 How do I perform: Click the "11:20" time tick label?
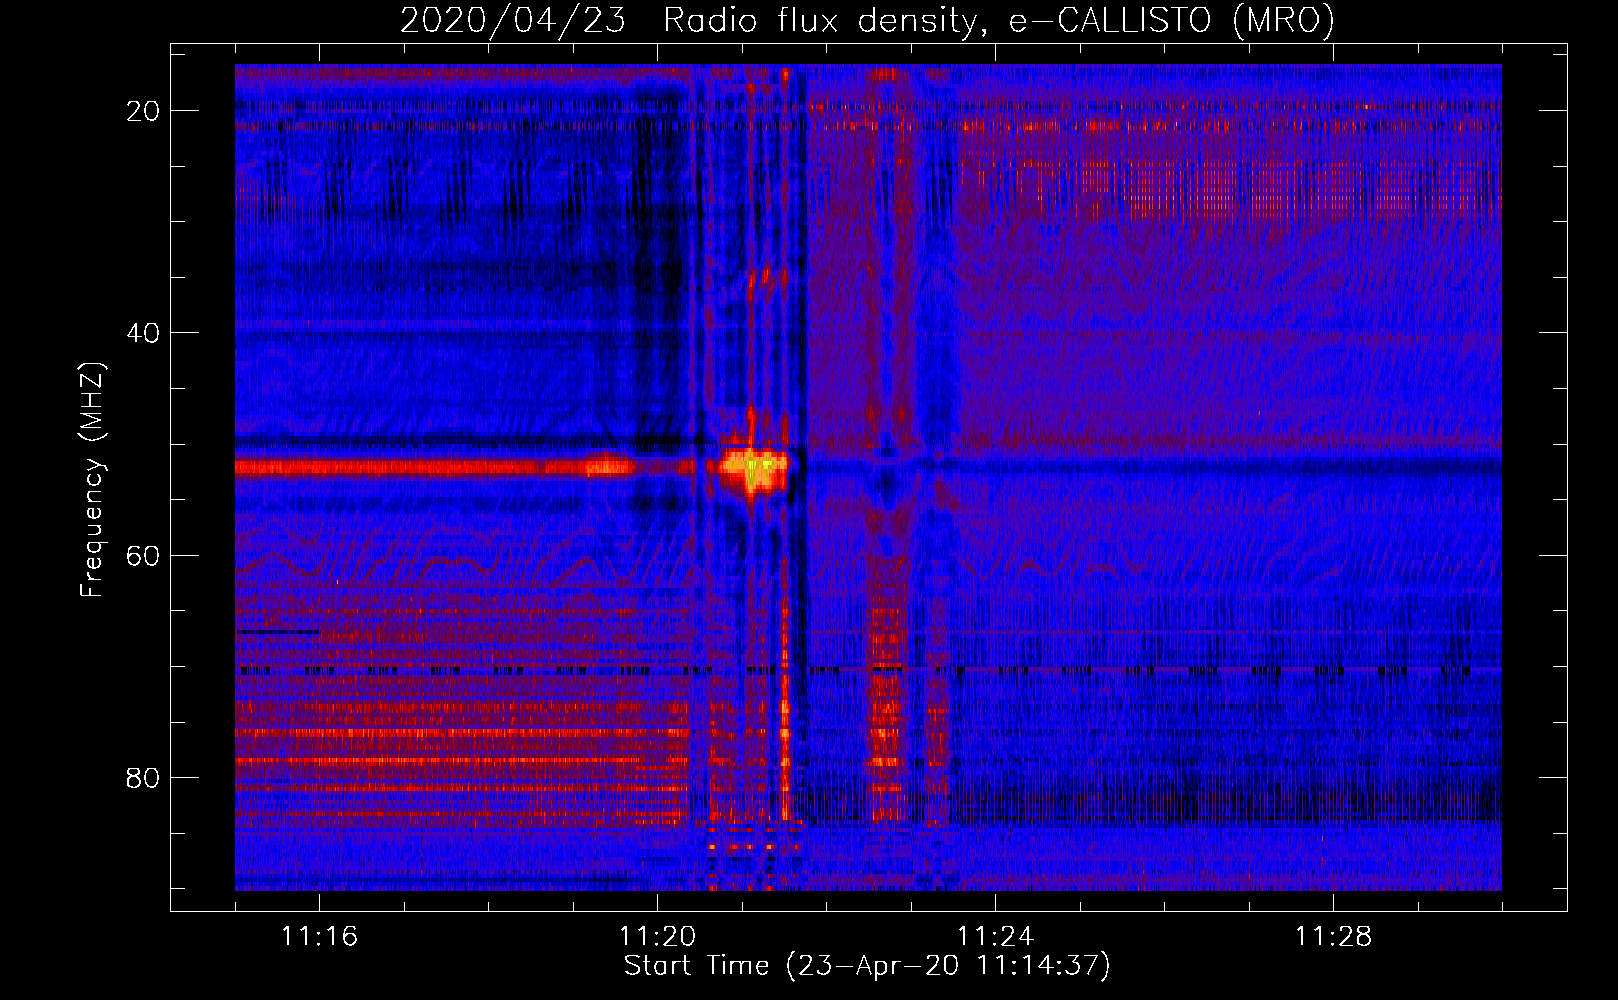pos(657,936)
